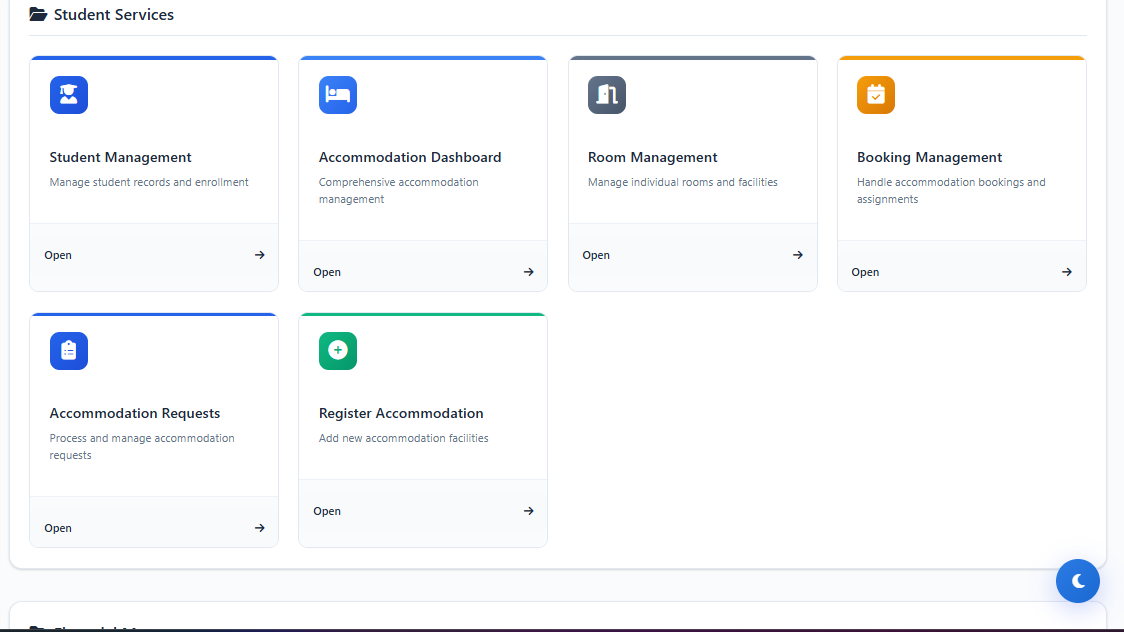The width and height of the screenshot is (1124, 632).
Task: Click the Register Accommodation plus icon
Action: (x=338, y=351)
